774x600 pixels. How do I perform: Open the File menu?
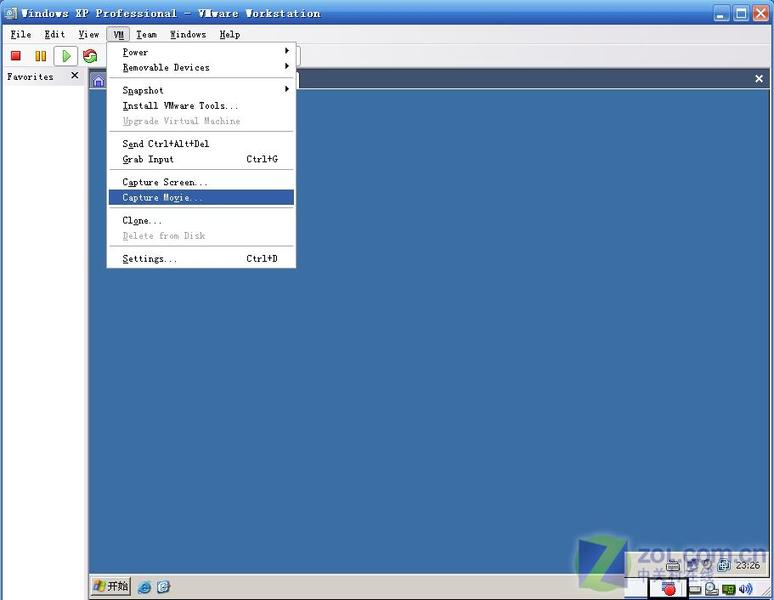21,34
